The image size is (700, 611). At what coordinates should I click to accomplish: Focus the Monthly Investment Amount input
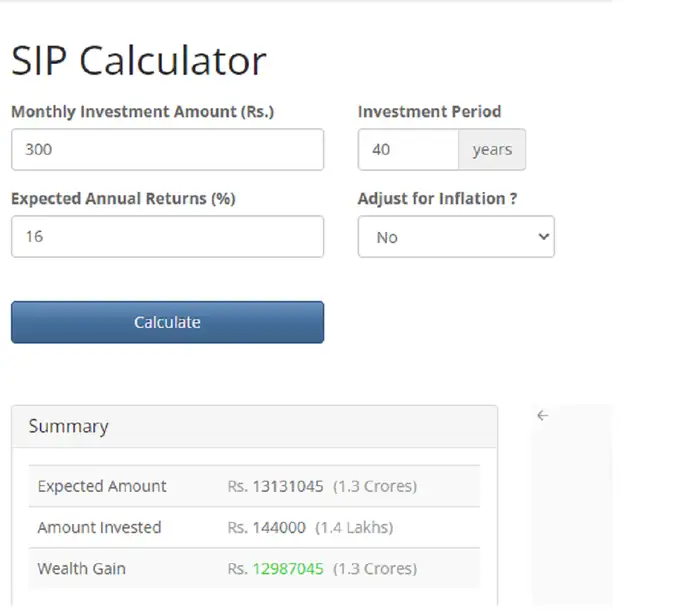[167, 150]
